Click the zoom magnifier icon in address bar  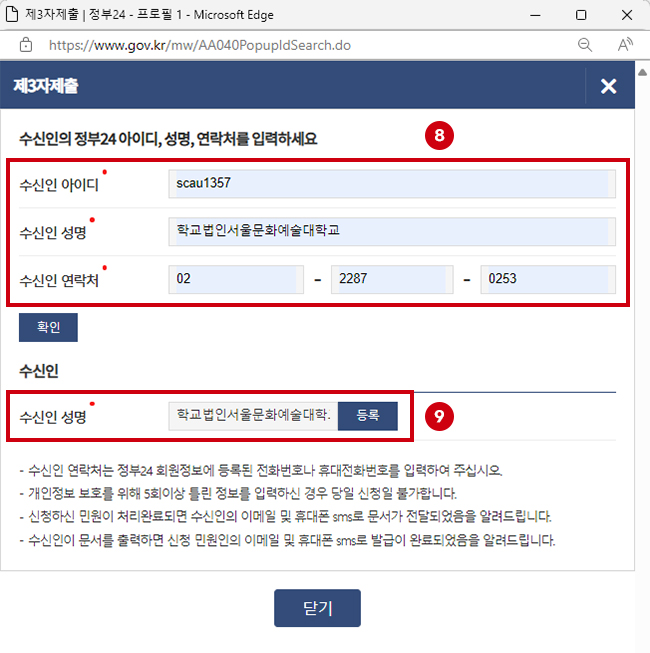tap(585, 45)
